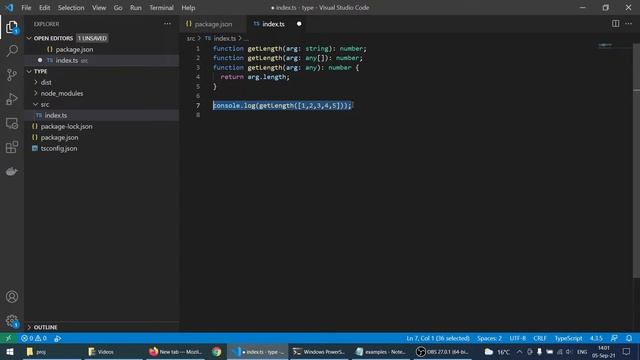
Task: Open the Windows action center icon
Action: [x=627, y=352]
